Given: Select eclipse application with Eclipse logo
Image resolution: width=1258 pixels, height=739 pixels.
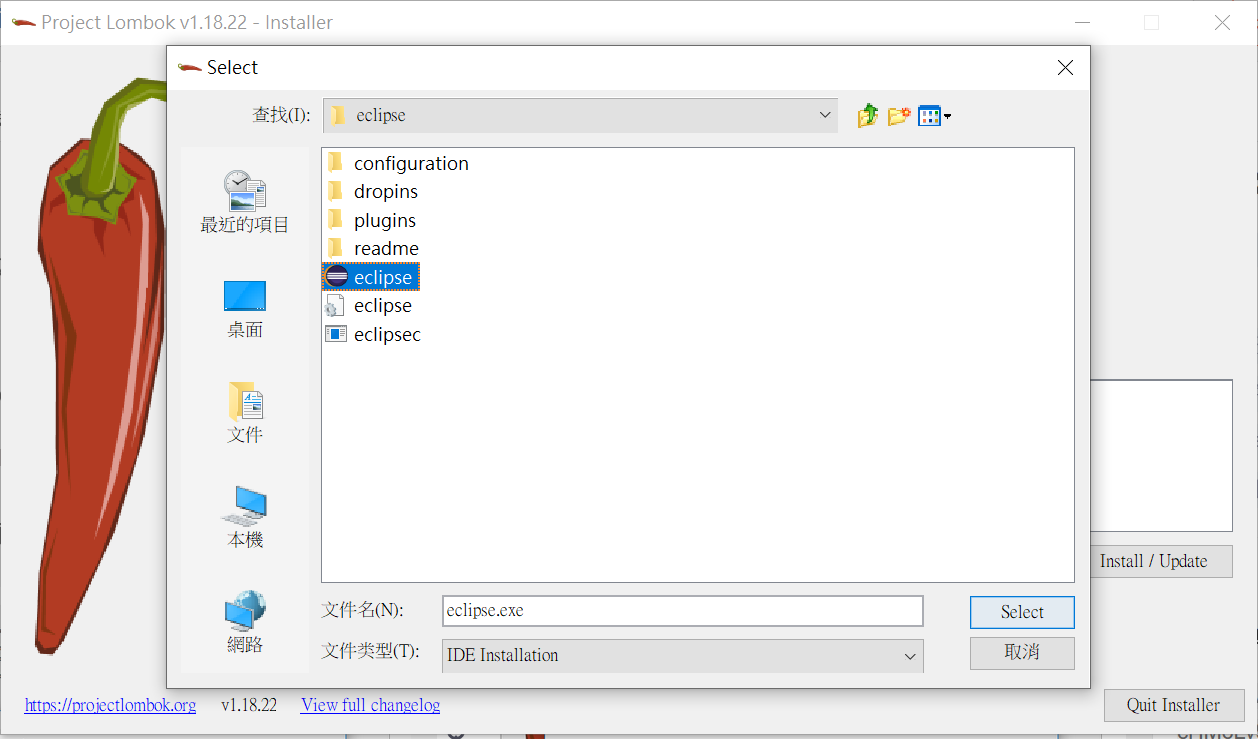Looking at the screenshot, I should [x=370, y=277].
